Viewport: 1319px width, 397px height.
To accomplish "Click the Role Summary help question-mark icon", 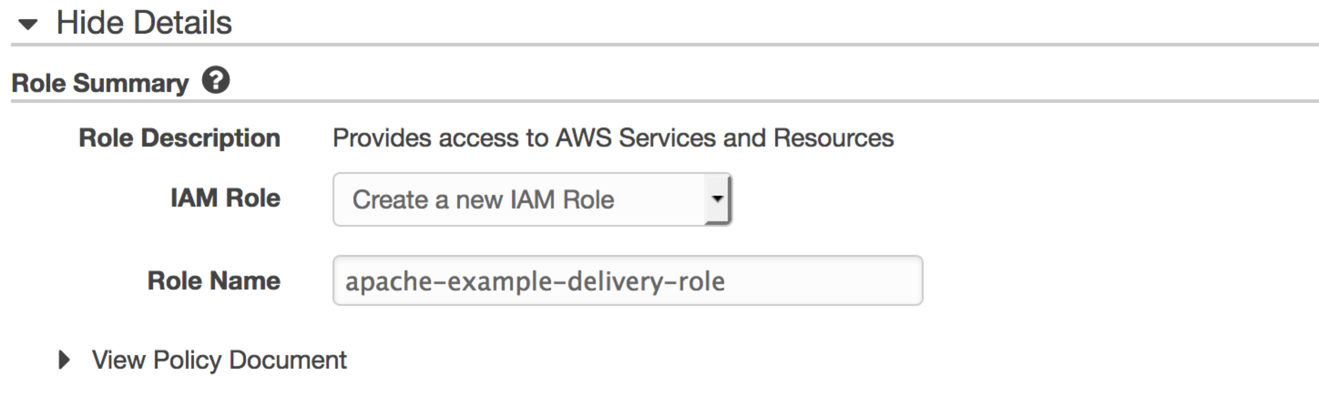I will click(x=215, y=81).
